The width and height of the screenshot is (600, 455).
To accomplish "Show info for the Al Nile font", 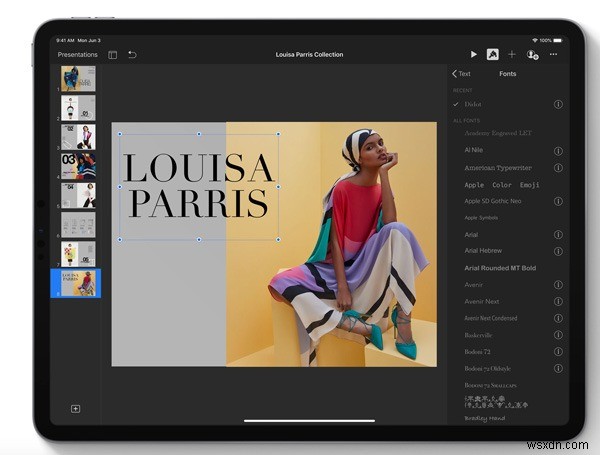I will 558,151.
